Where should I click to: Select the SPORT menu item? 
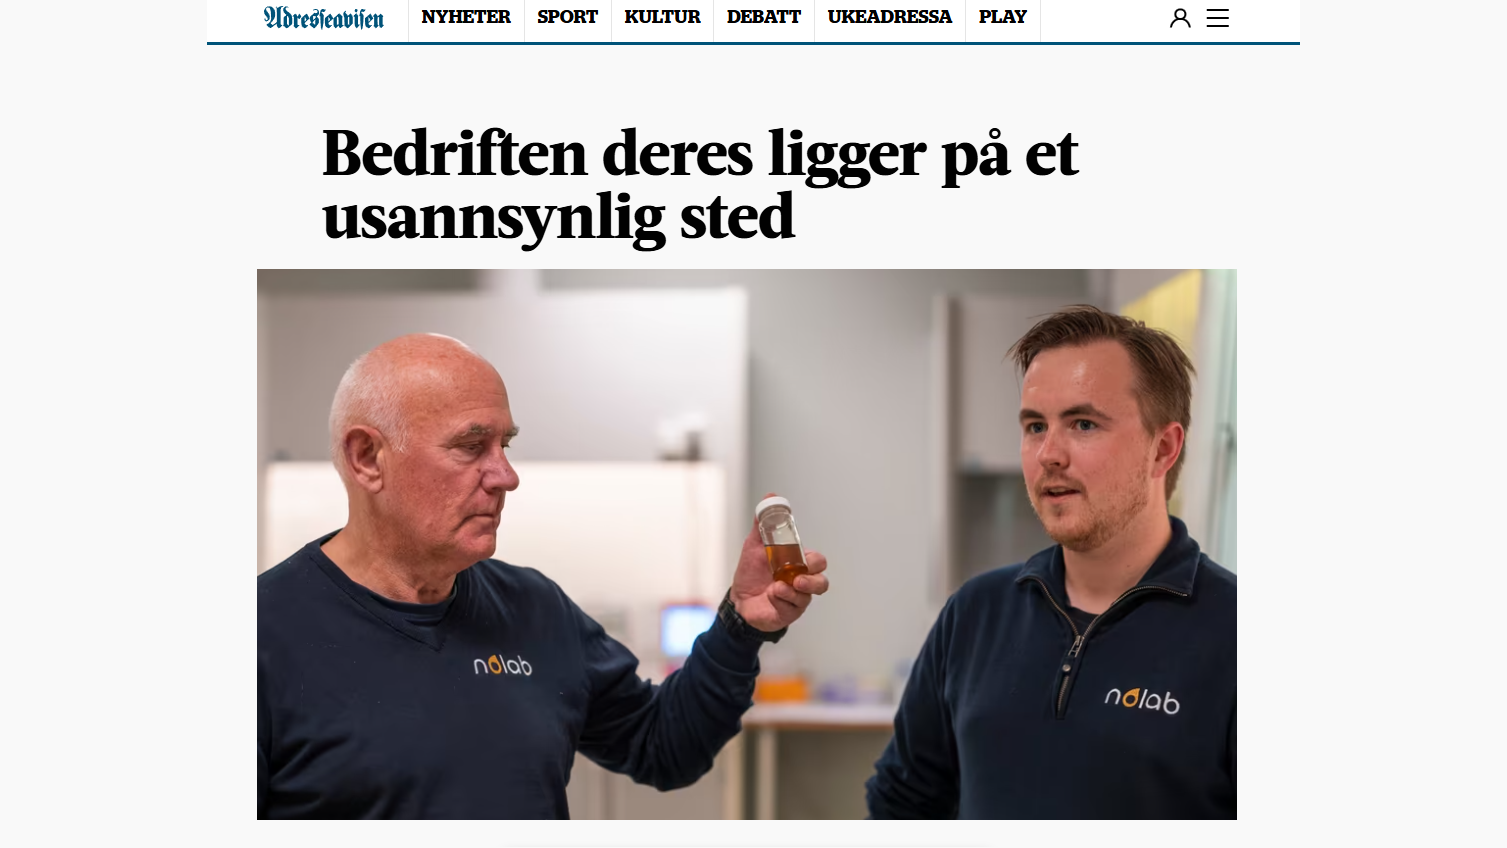click(x=567, y=17)
